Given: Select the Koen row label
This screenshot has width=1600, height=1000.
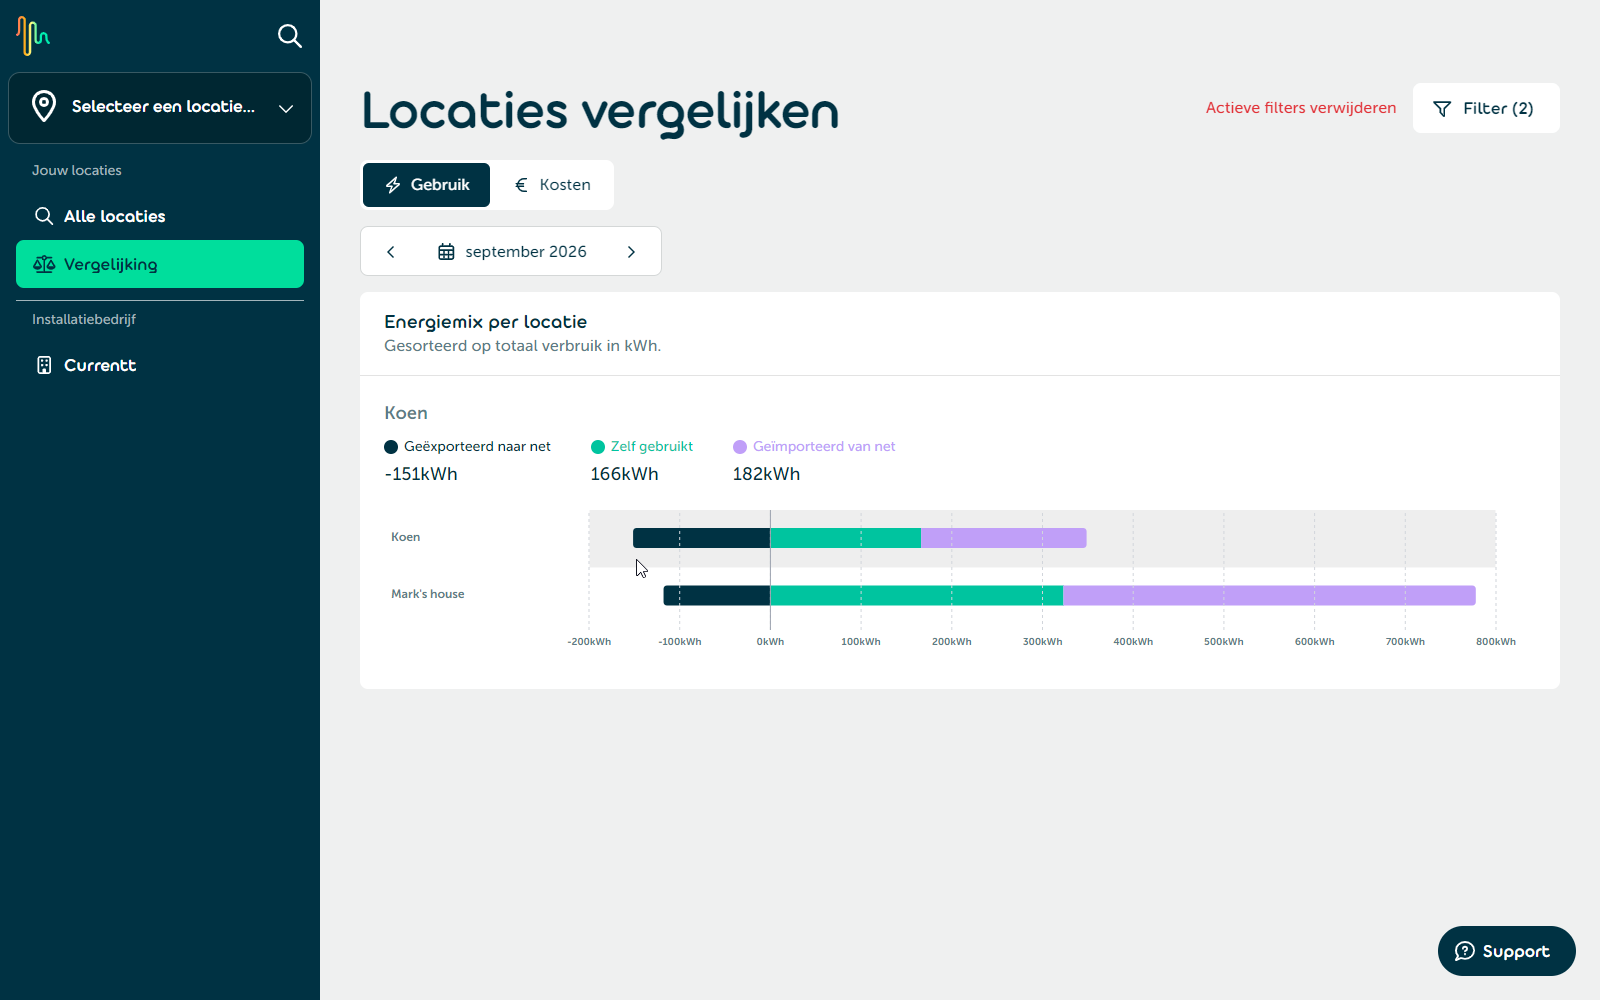Looking at the screenshot, I should (406, 537).
